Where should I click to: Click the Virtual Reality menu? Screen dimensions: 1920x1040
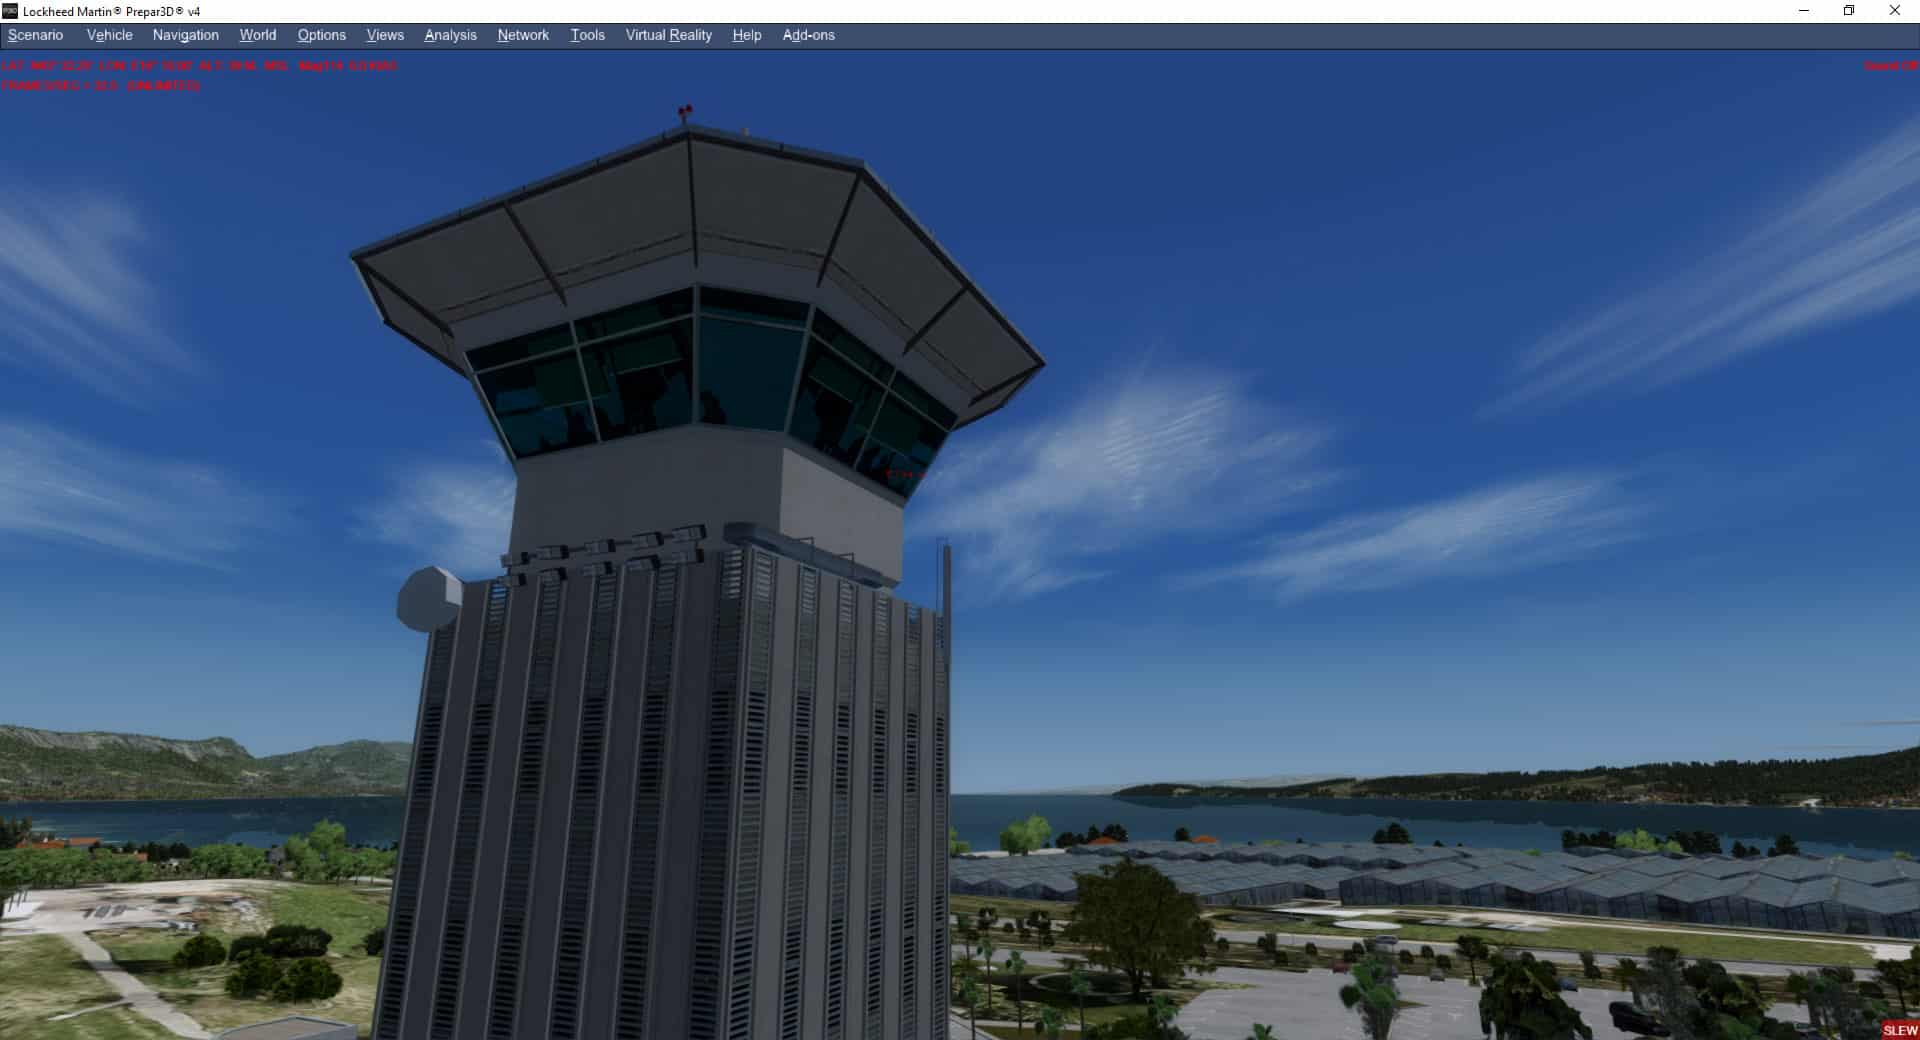[668, 35]
